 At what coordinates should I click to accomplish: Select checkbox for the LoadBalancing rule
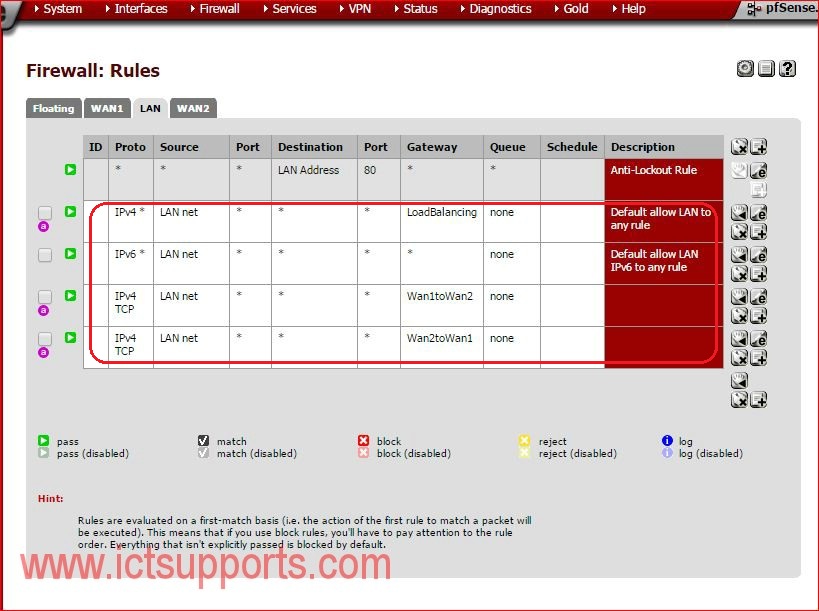(x=45, y=212)
